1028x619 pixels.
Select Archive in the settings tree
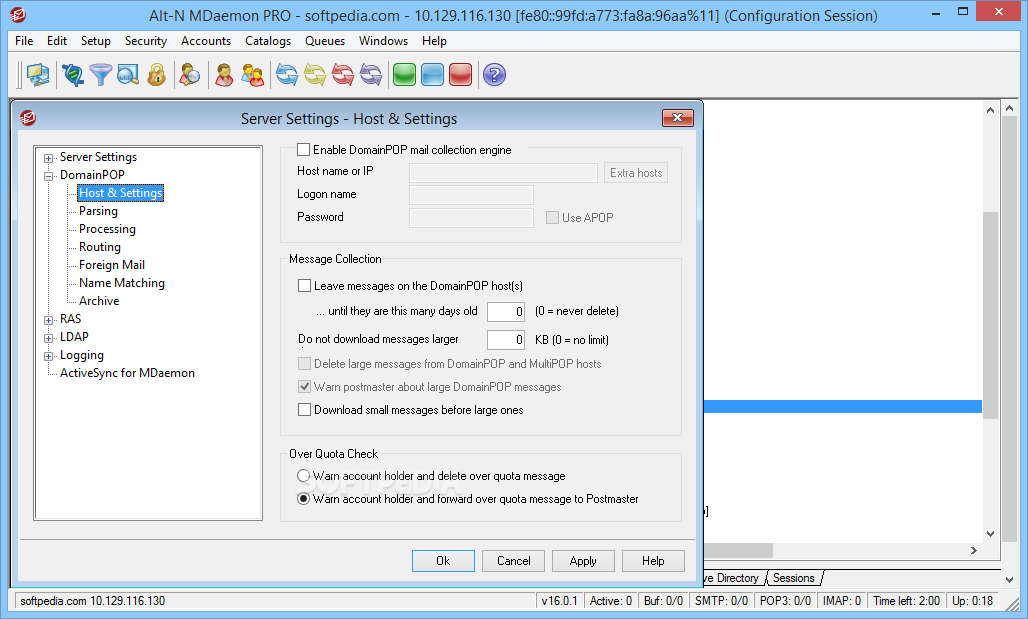[x=99, y=301]
